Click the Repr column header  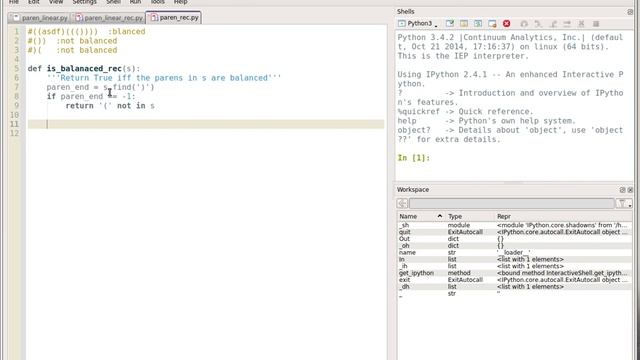tap(563, 216)
